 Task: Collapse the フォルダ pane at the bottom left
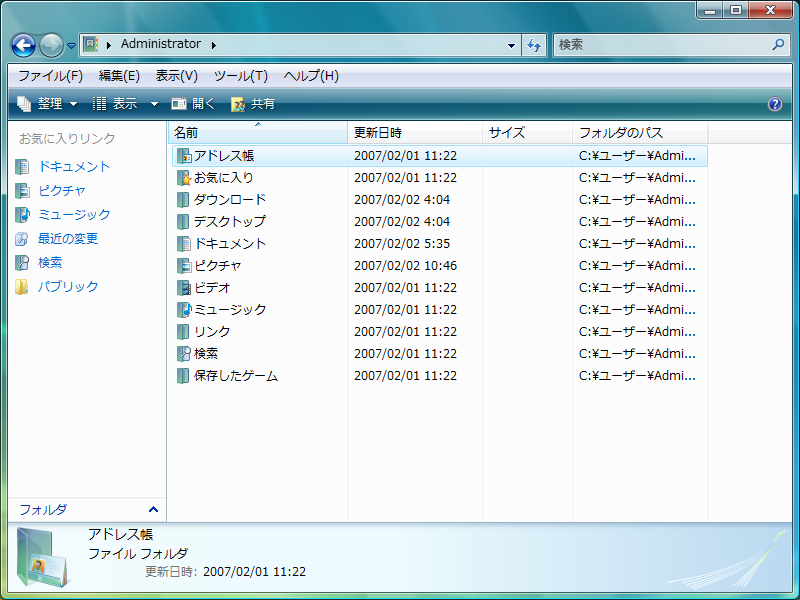tap(150, 510)
